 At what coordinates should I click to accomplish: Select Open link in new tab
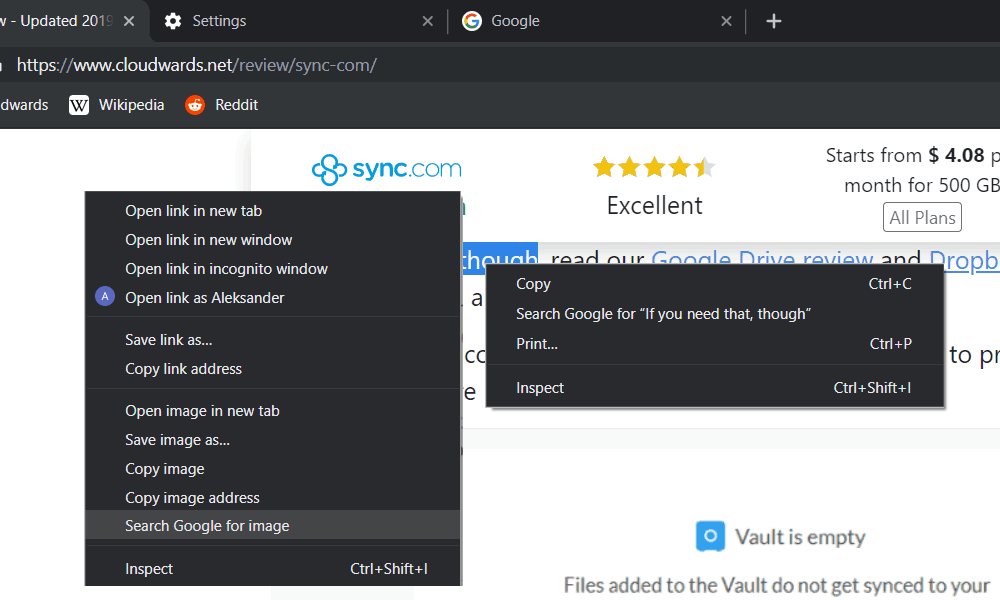coord(193,211)
